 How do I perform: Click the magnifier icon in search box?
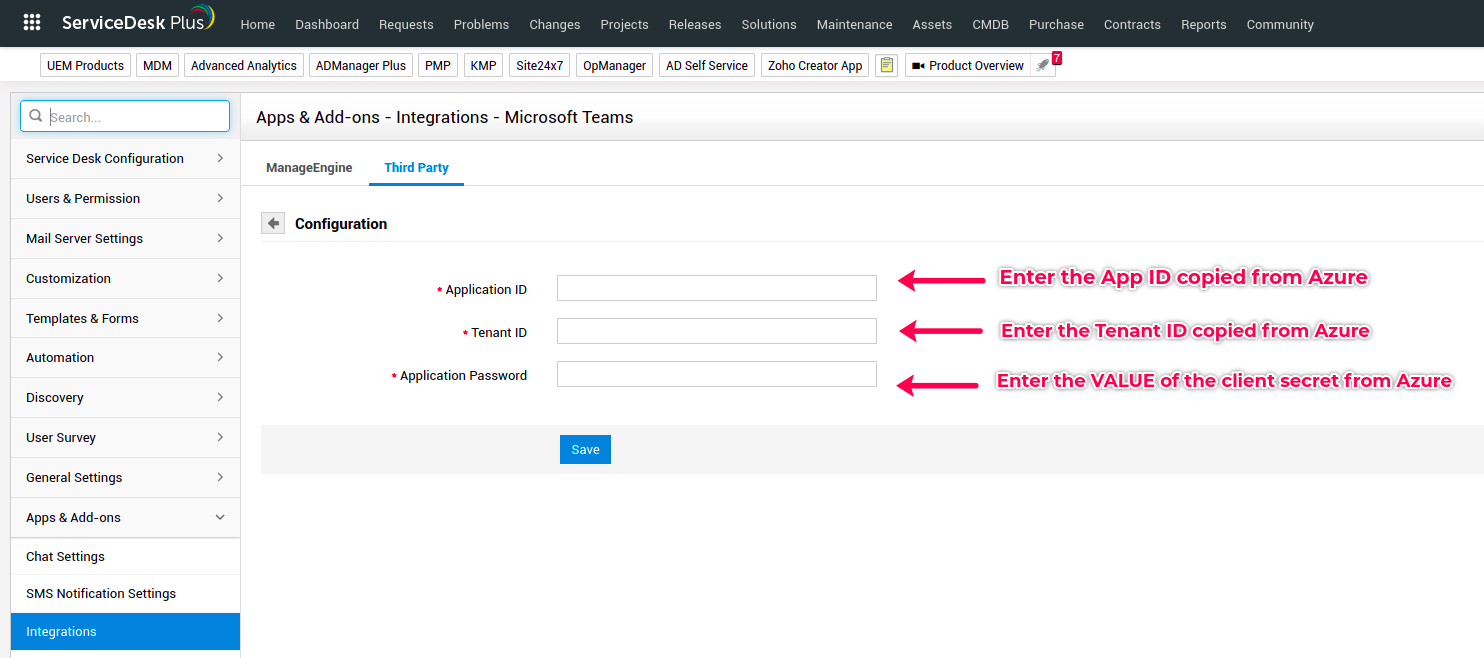[36, 116]
